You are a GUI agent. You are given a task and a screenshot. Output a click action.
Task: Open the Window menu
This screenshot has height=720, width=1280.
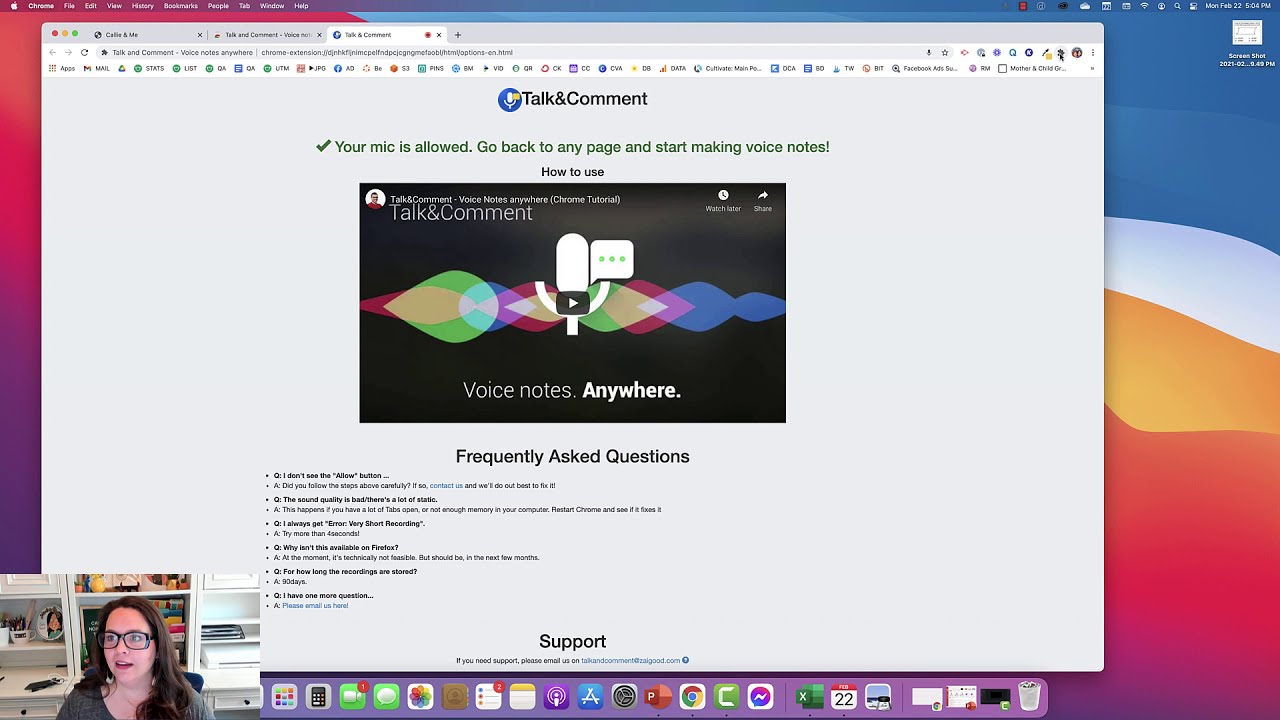pos(272,6)
